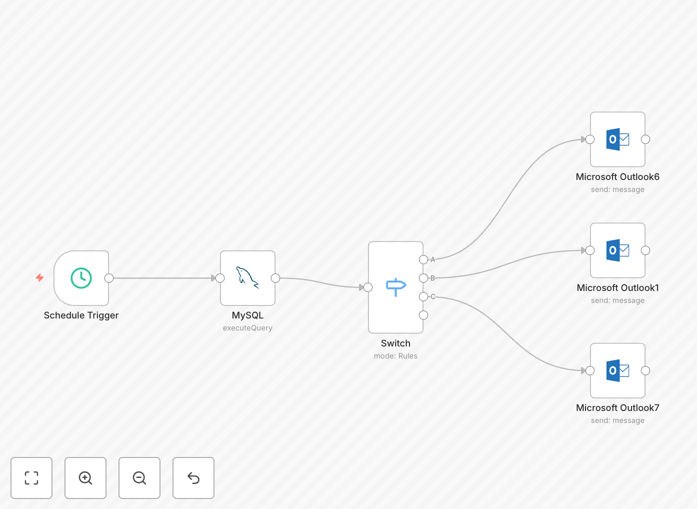
Task: Select the Schedule Trigger node
Action: tap(81, 278)
